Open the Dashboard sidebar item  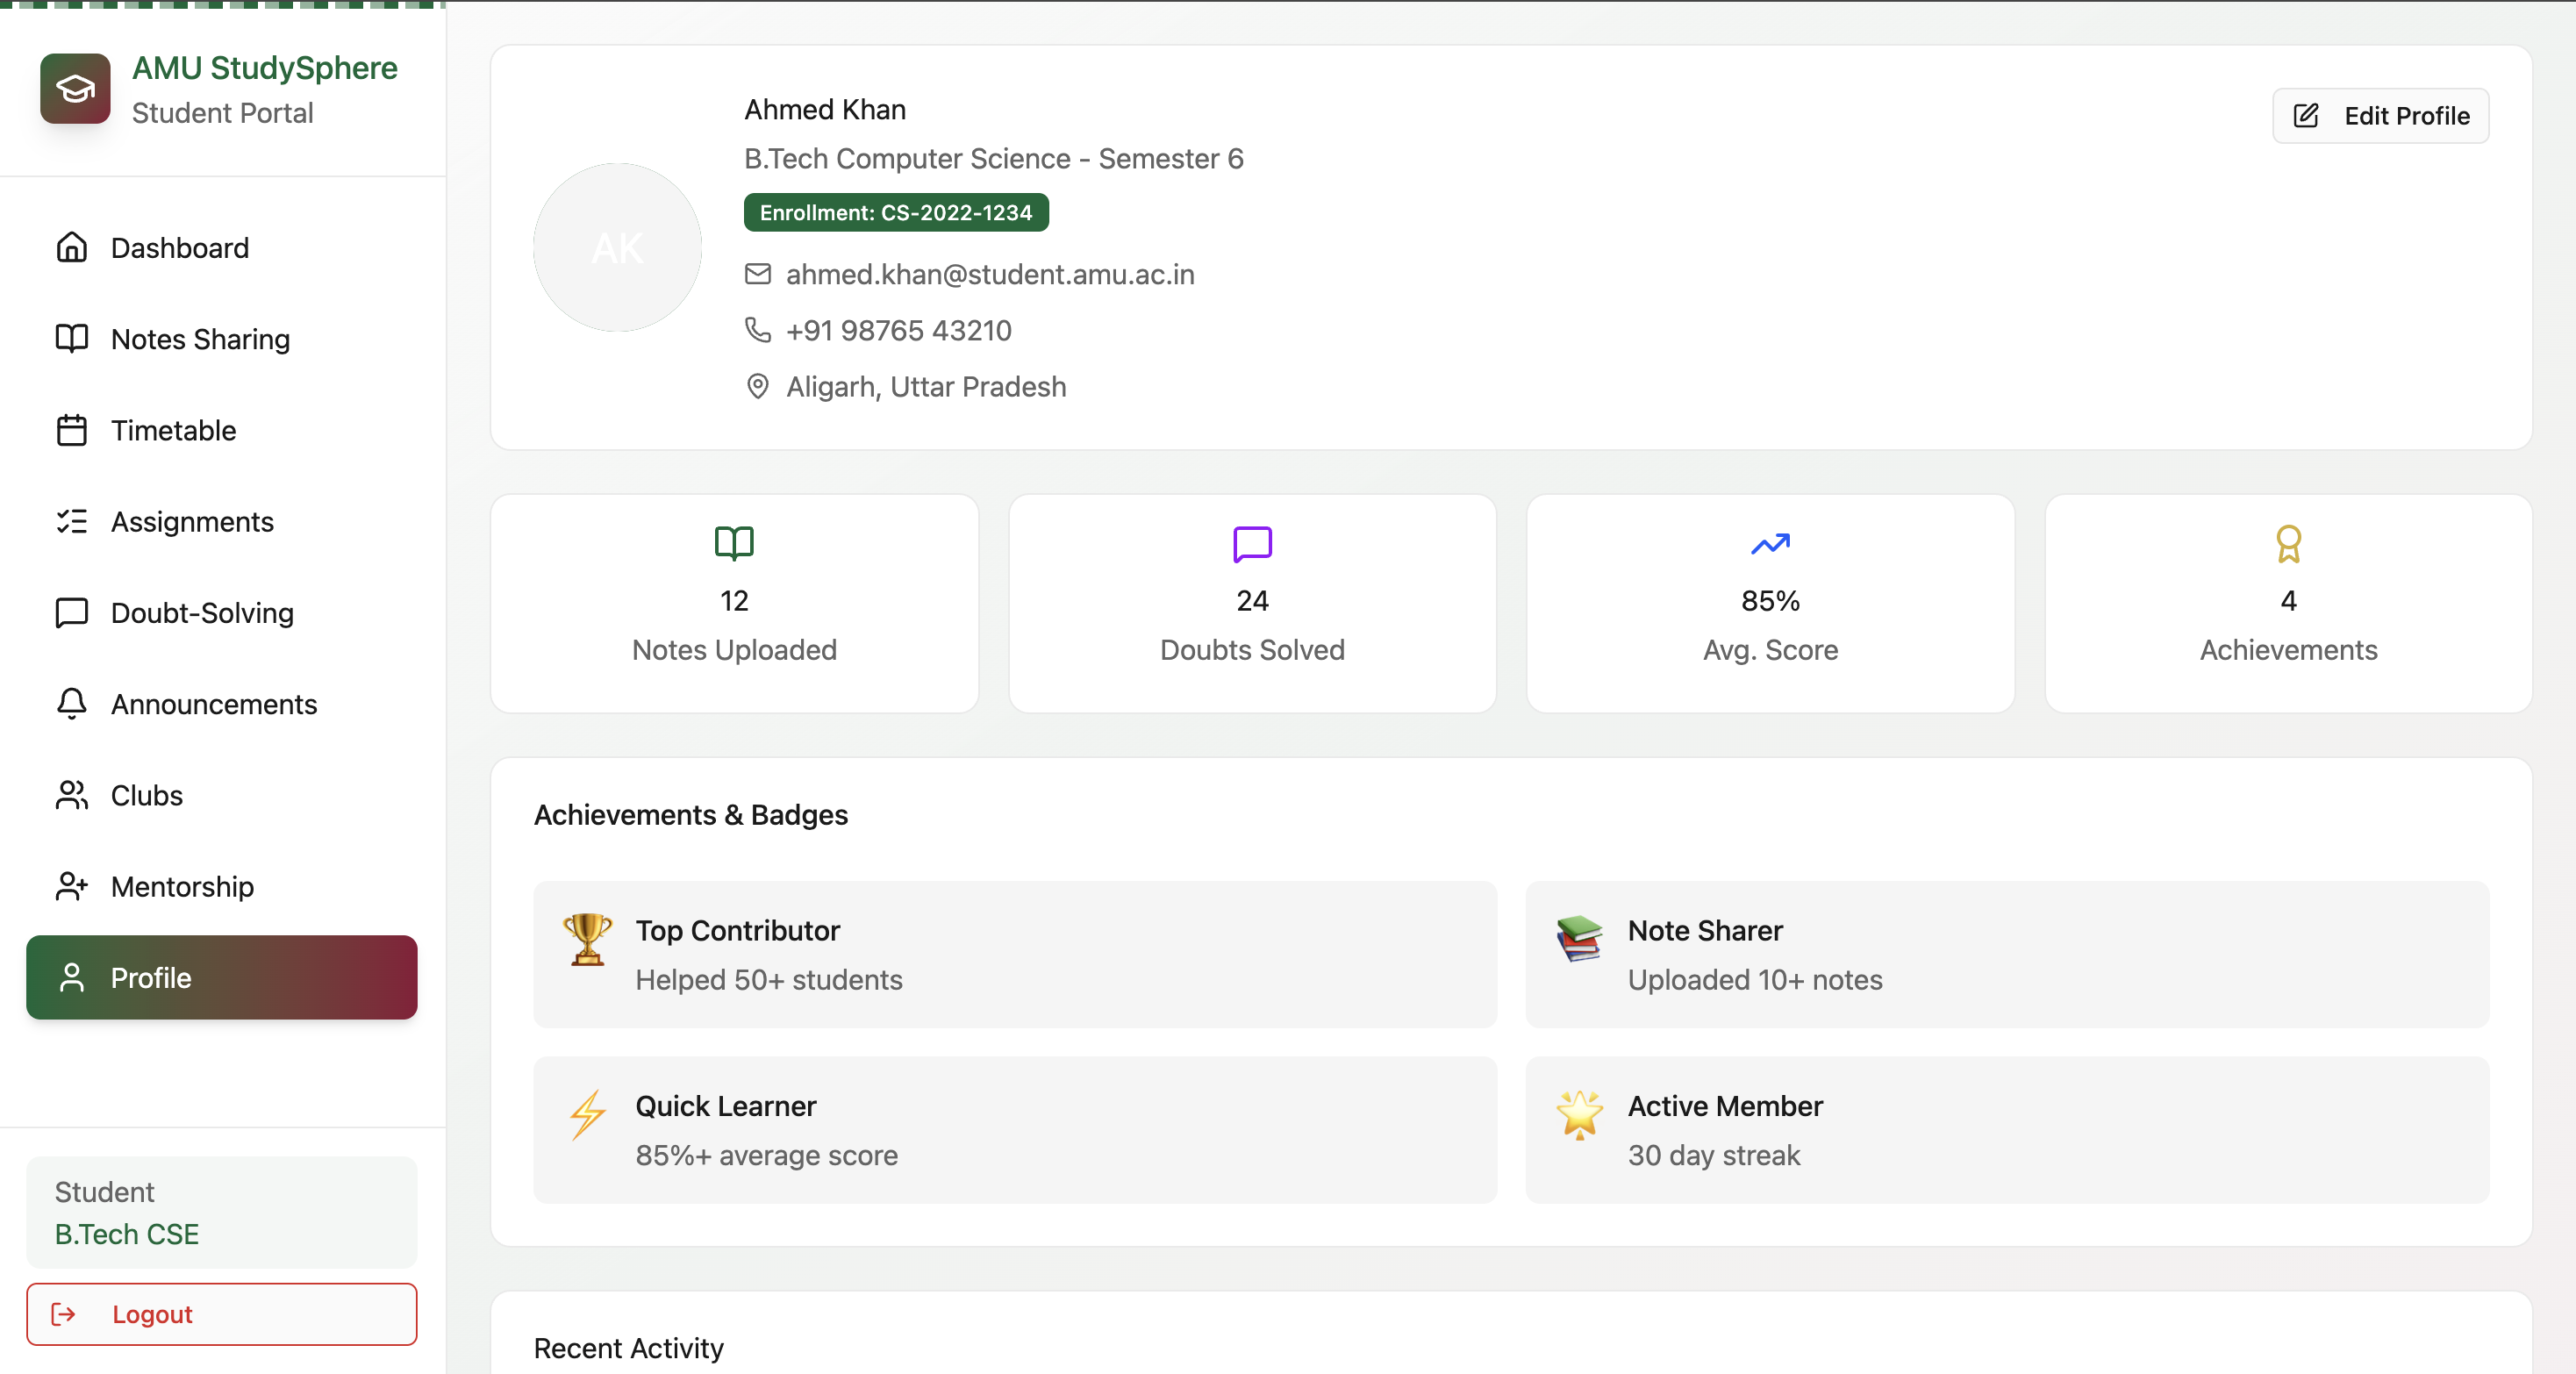180,247
